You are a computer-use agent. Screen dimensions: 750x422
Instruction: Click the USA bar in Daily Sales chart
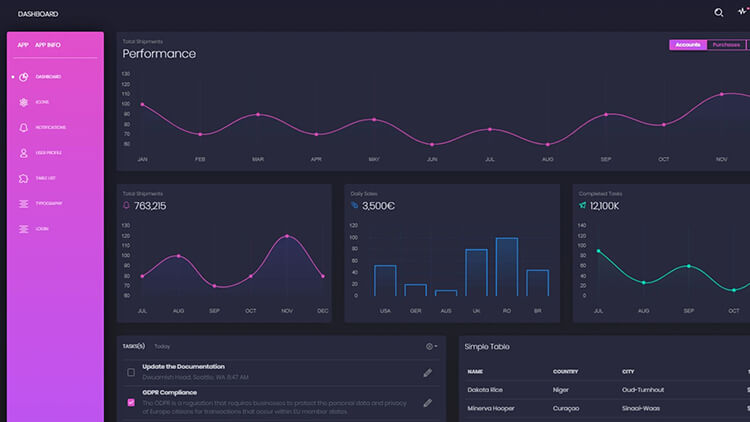coord(385,280)
